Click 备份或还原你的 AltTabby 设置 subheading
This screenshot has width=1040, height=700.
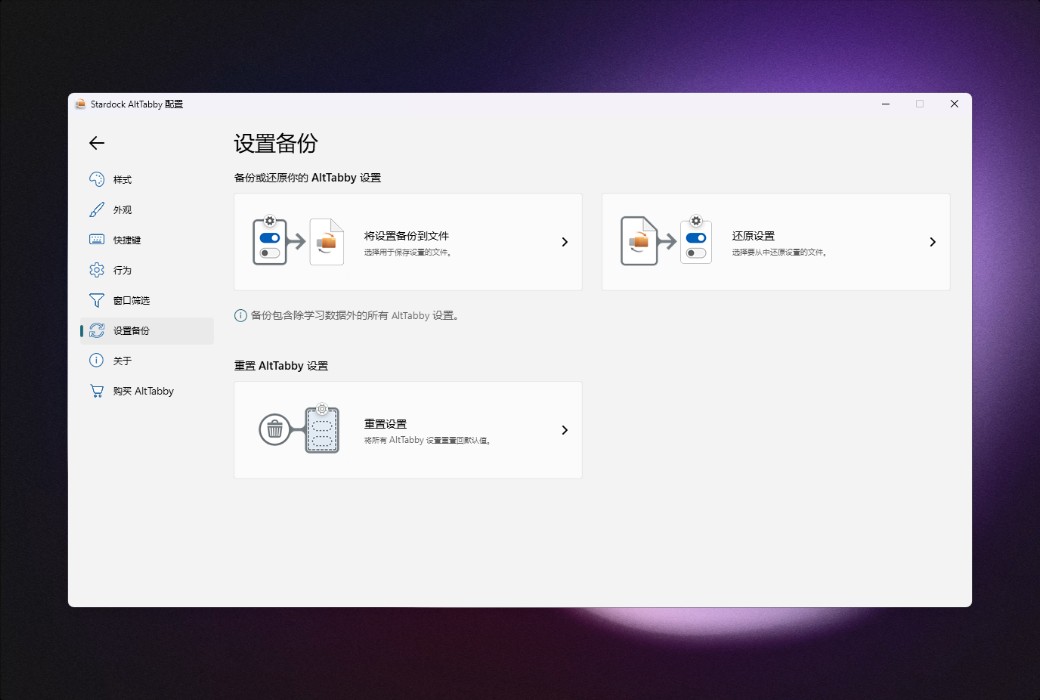click(307, 178)
